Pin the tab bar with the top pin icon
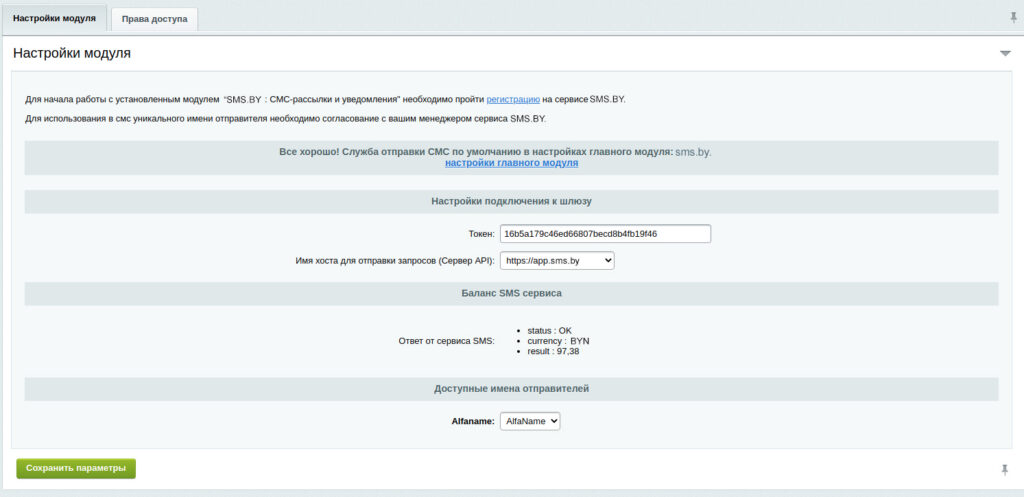1024x497 pixels. tap(1014, 18)
